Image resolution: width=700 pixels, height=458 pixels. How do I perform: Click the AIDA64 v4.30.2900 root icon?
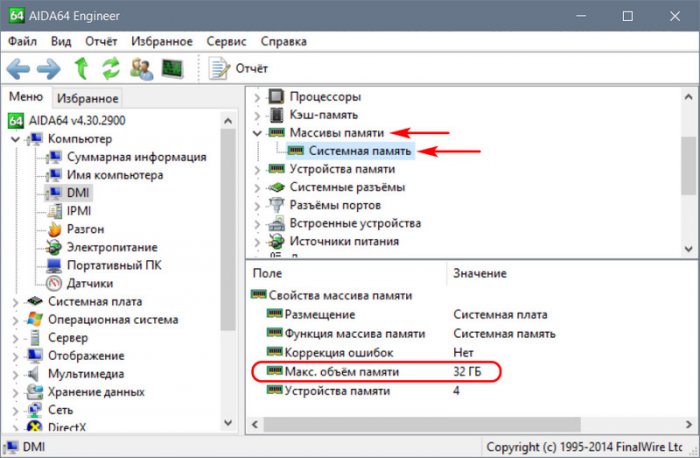(x=16, y=121)
